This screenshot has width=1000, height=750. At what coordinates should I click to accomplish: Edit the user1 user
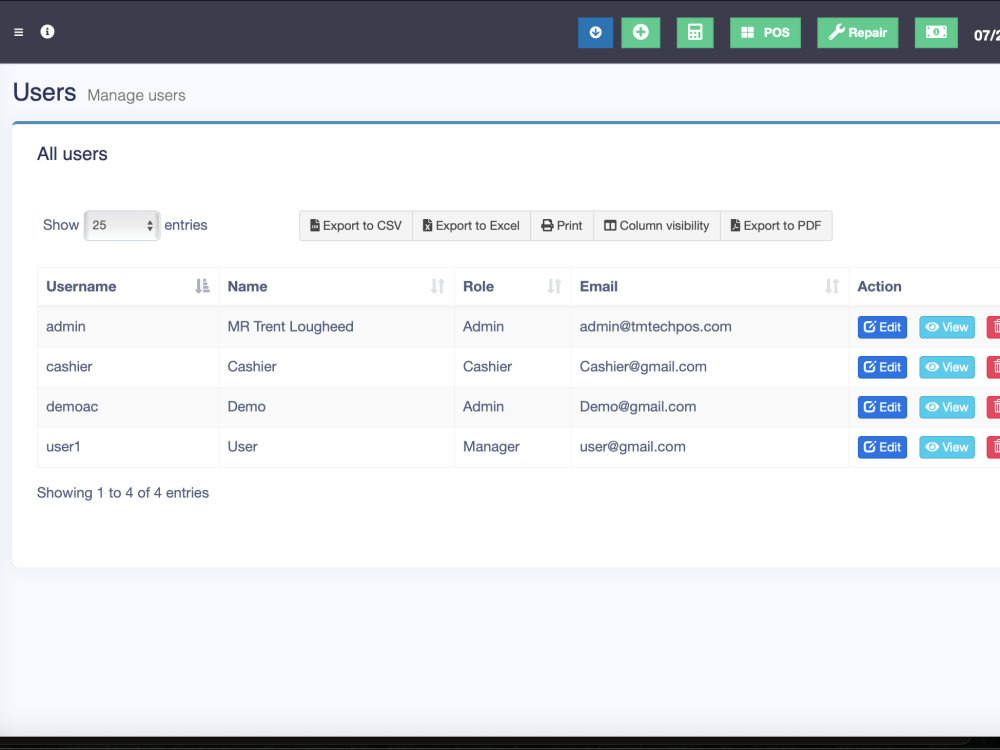pyautogui.click(x=882, y=448)
